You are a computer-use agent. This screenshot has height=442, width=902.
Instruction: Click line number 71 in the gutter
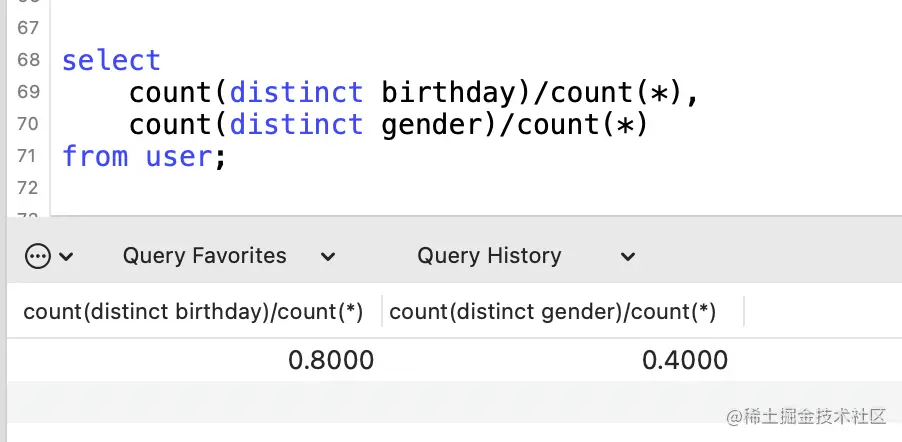click(x=28, y=156)
